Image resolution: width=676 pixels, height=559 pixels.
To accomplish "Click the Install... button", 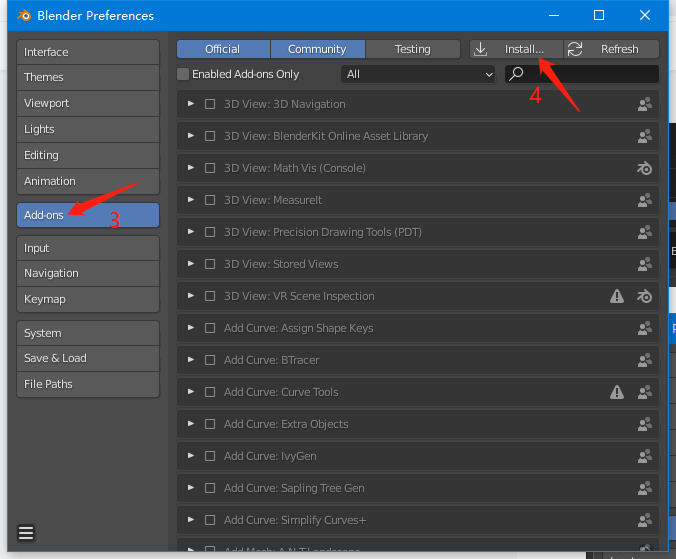I will (x=516, y=49).
